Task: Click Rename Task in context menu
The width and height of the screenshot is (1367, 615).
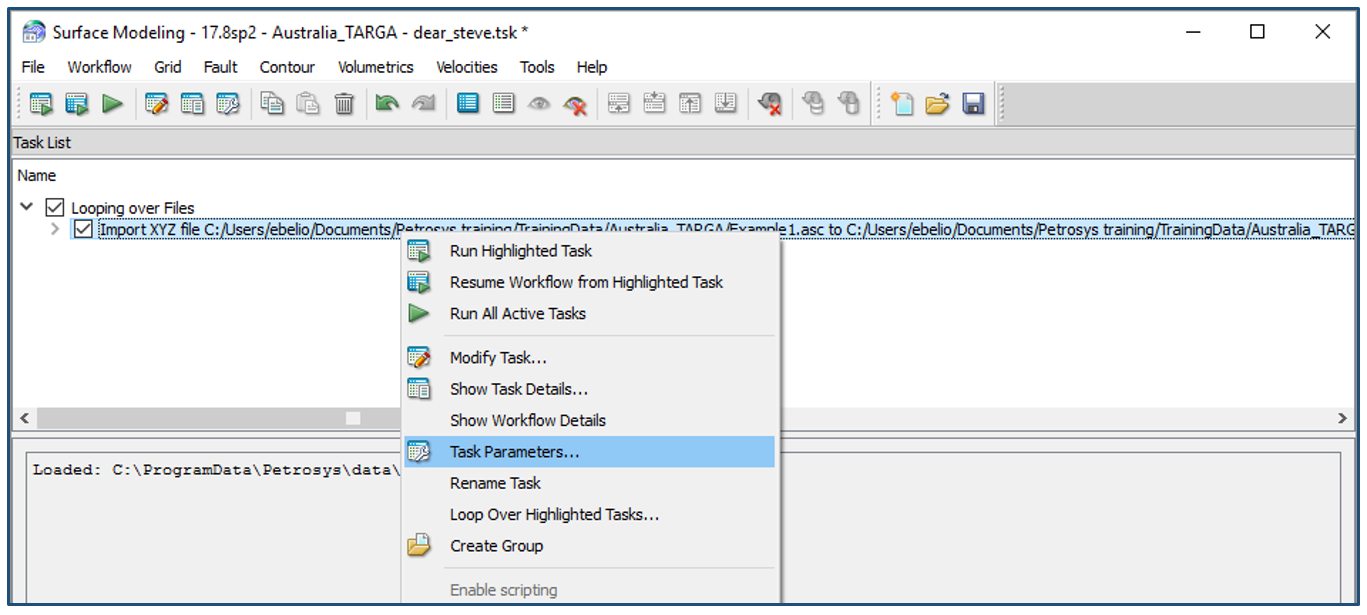Action: click(495, 483)
